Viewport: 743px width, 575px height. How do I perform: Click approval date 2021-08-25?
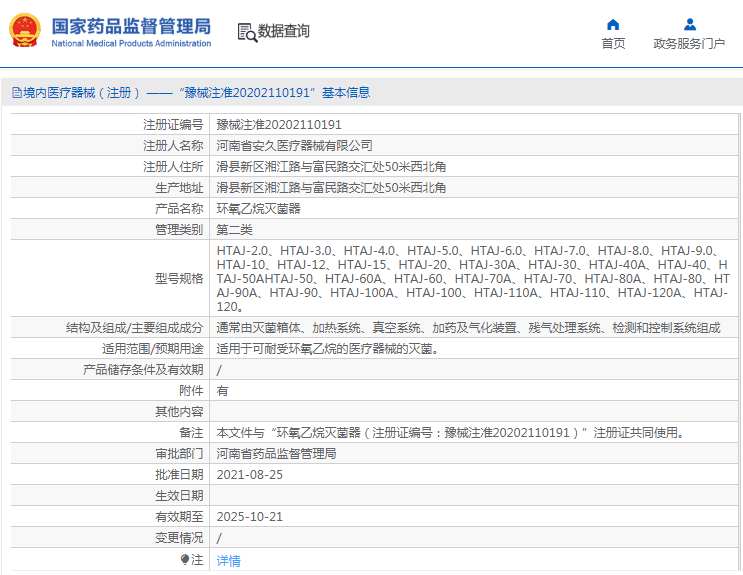pos(250,475)
